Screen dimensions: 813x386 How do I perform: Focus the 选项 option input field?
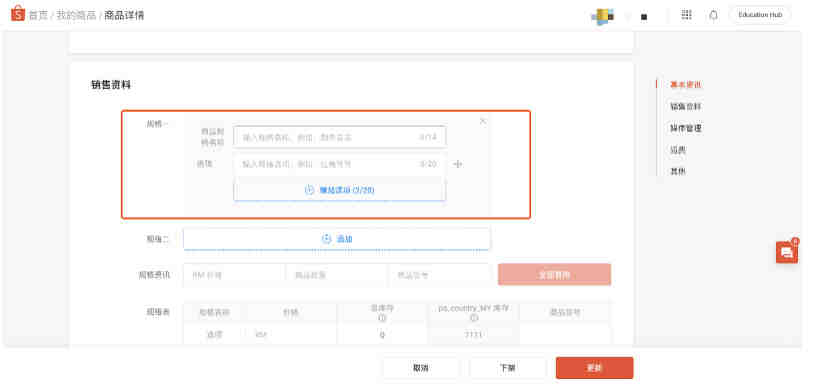[x=340, y=164]
